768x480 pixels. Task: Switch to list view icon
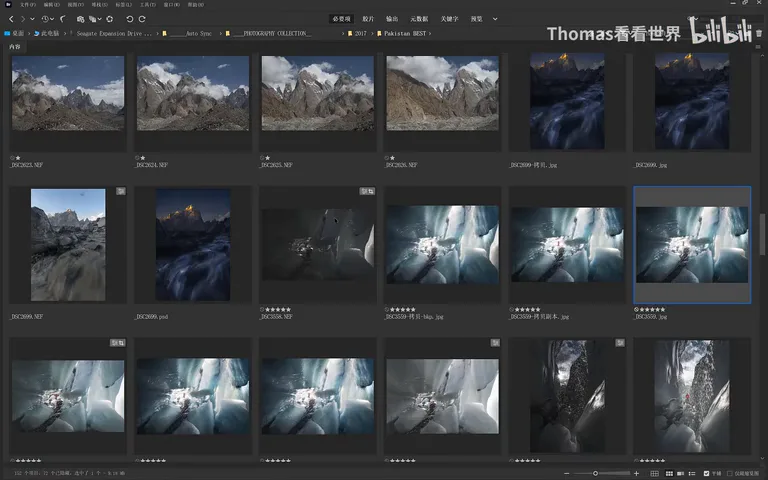692,473
